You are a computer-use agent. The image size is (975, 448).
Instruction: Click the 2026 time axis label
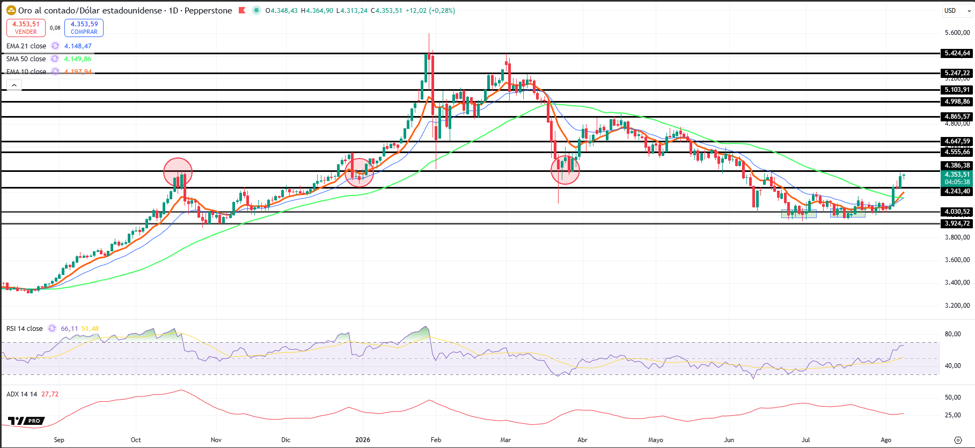pyautogui.click(x=363, y=439)
